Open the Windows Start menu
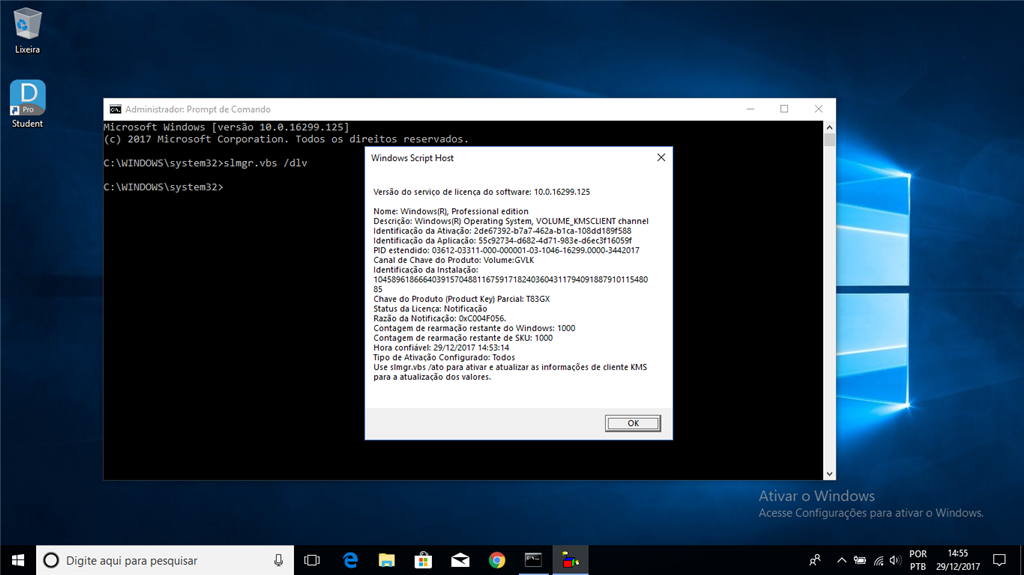Viewport: 1024px width, 575px height. 18,560
